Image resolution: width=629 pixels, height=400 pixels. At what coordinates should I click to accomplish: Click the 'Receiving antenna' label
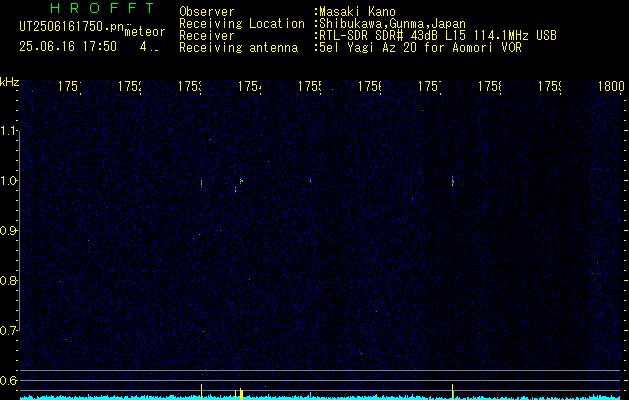(238, 48)
